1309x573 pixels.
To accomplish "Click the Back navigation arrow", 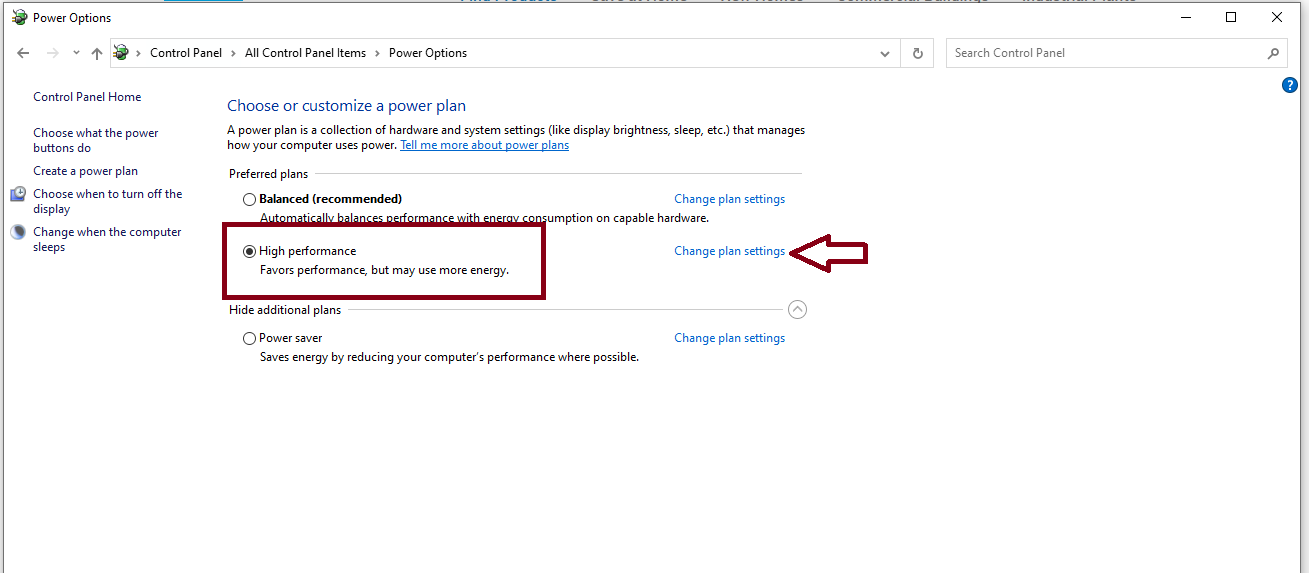I will pyautogui.click(x=24, y=54).
